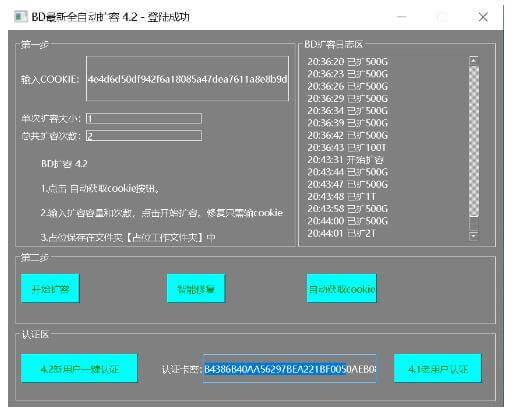Image resolution: width=514 pixels, height=410 pixels.
Task: Select log entry 20:44:01 已扩2T
Action: (x=341, y=233)
